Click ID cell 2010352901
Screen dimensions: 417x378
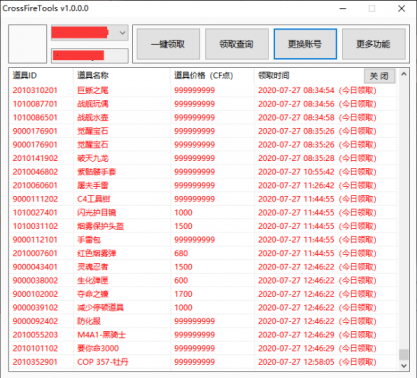35,362
